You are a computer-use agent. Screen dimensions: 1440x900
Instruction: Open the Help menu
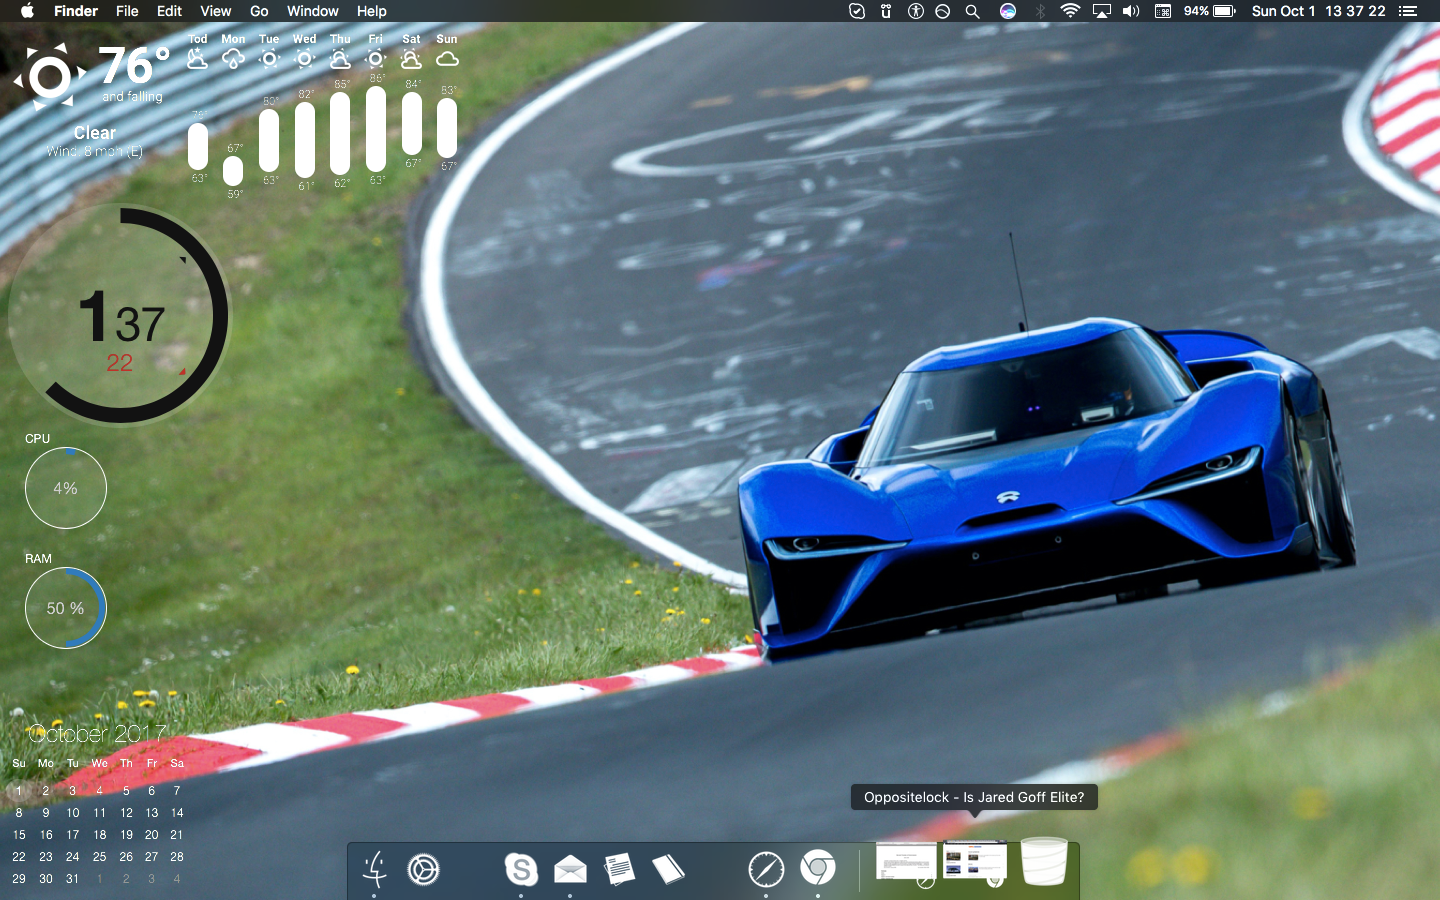point(371,11)
